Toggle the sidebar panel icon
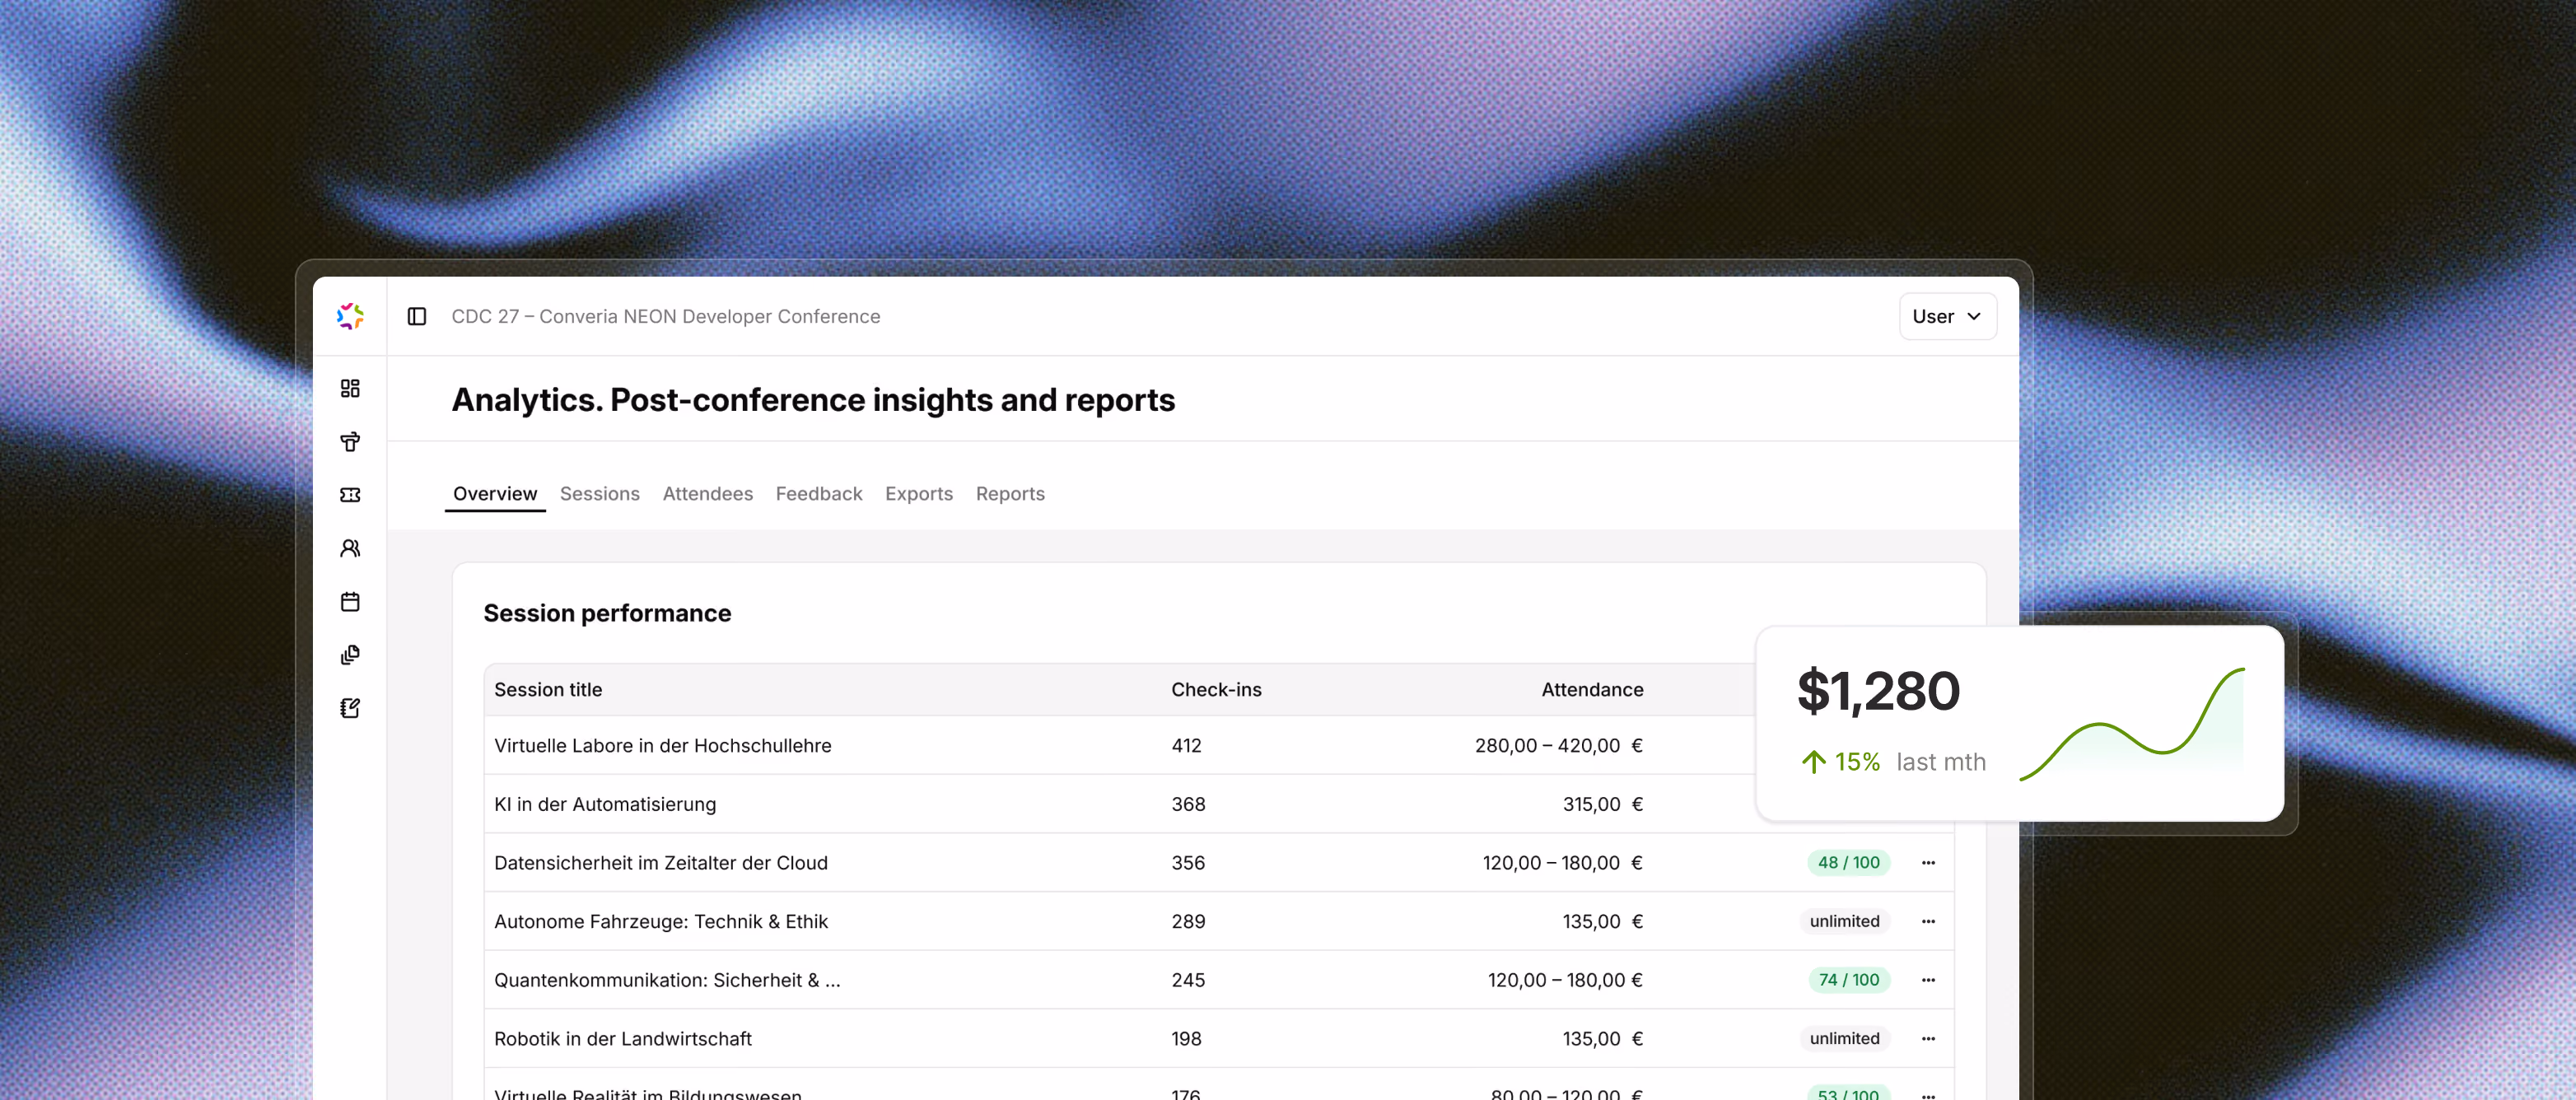 (x=417, y=316)
